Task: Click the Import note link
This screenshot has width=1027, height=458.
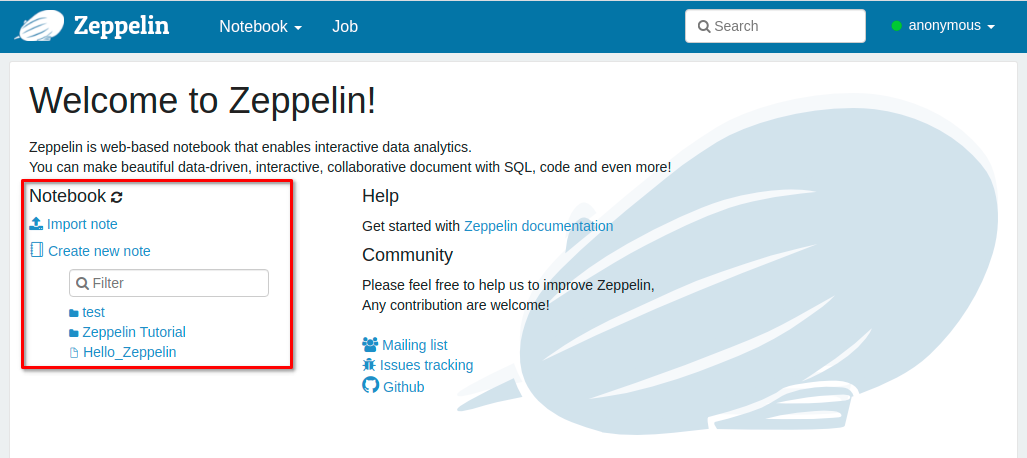Action: tap(82, 224)
